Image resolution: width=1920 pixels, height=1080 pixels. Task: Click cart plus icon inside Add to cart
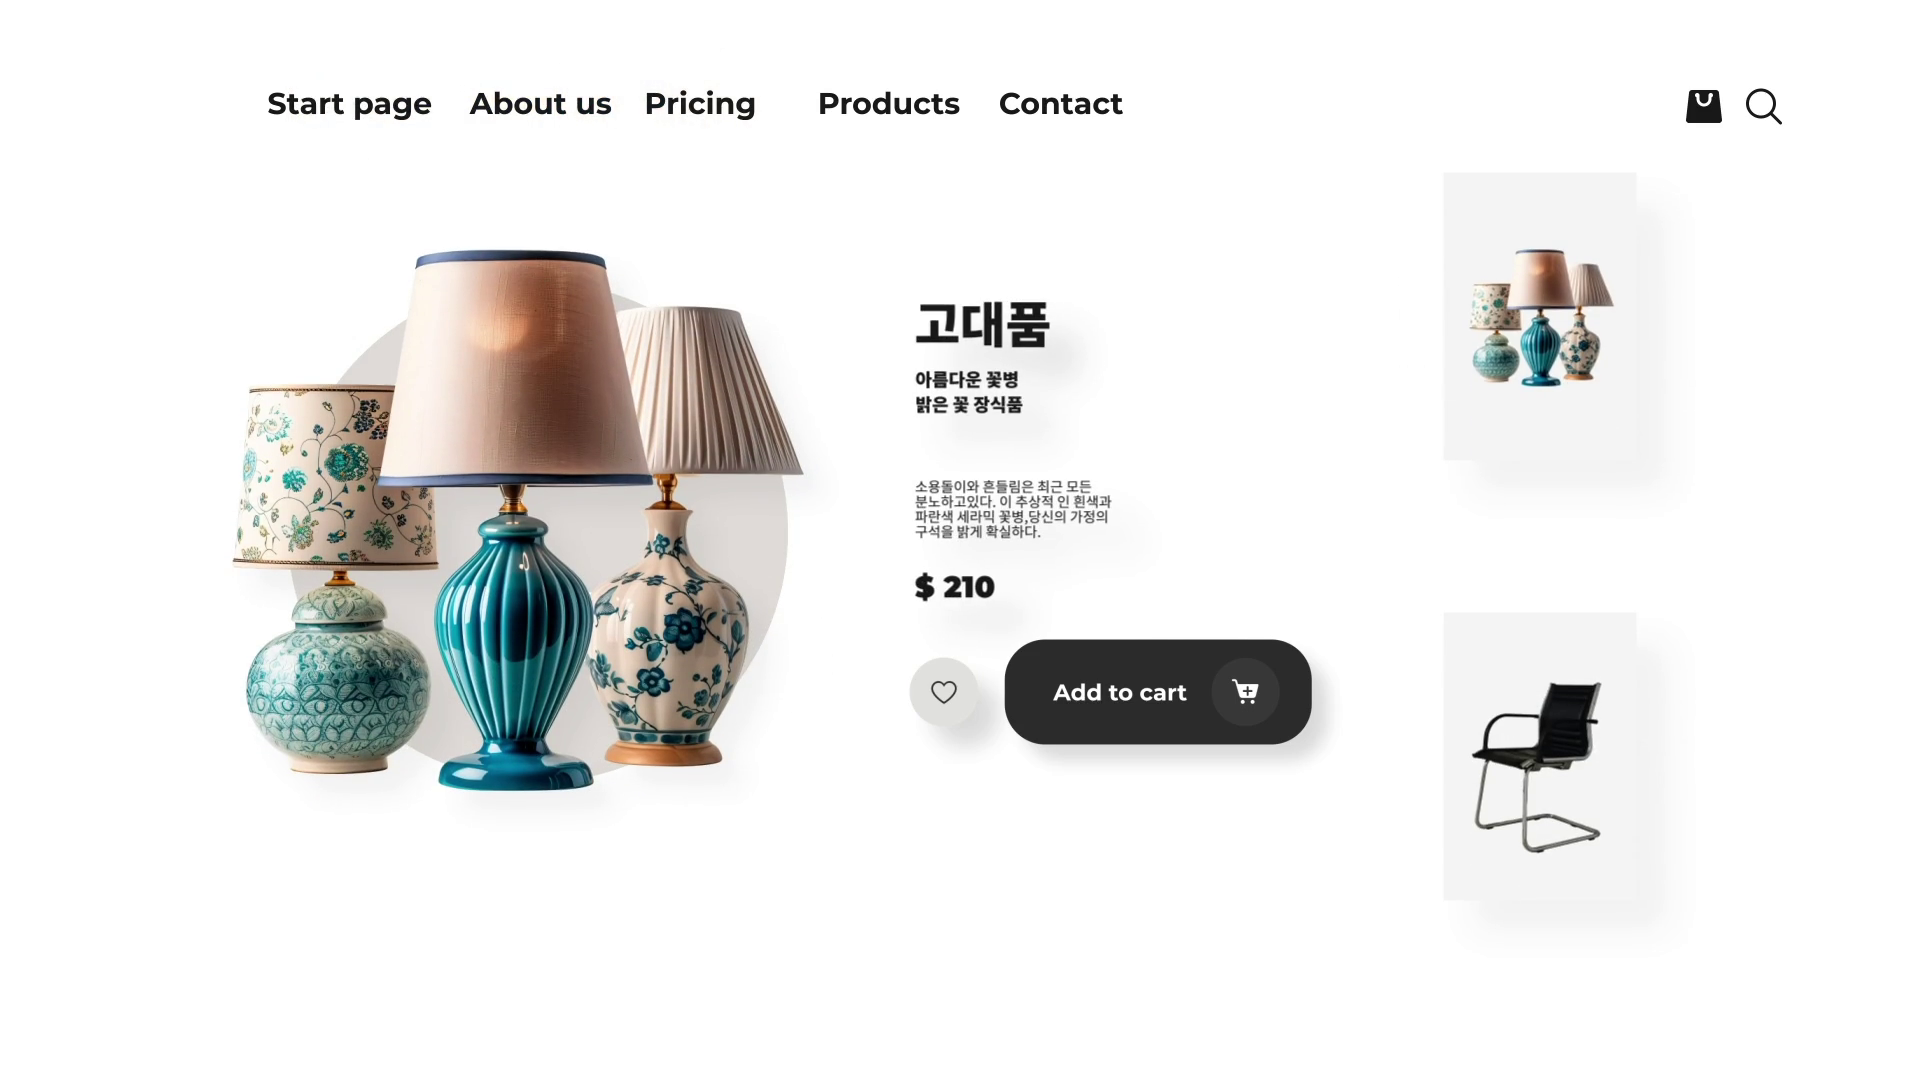pyautogui.click(x=1245, y=692)
